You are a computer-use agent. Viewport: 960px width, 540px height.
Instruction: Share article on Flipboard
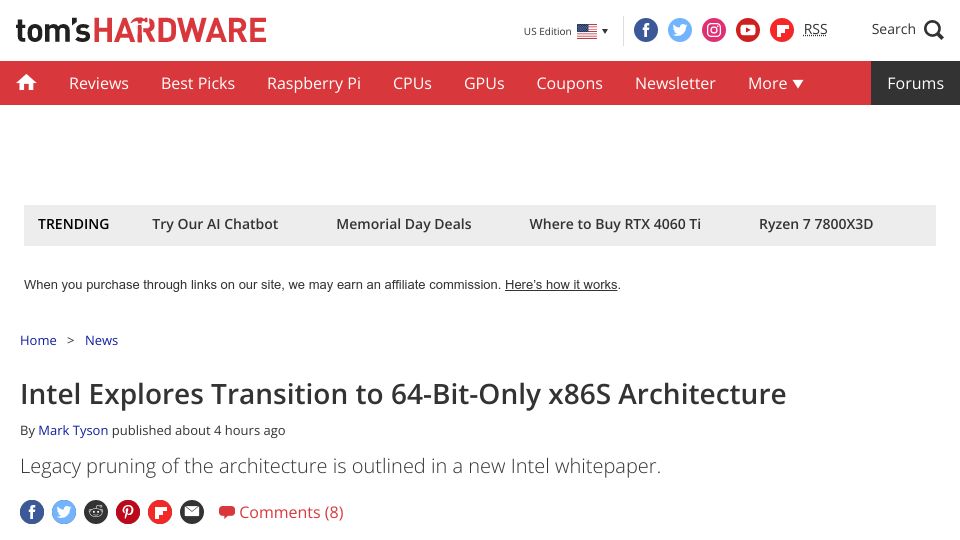click(x=160, y=512)
